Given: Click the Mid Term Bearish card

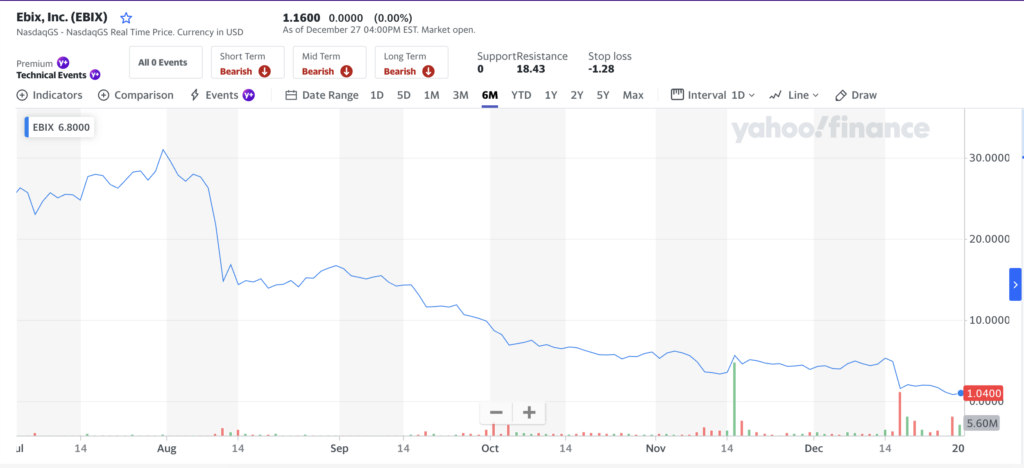Looking at the screenshot, I should pos(329,63).
